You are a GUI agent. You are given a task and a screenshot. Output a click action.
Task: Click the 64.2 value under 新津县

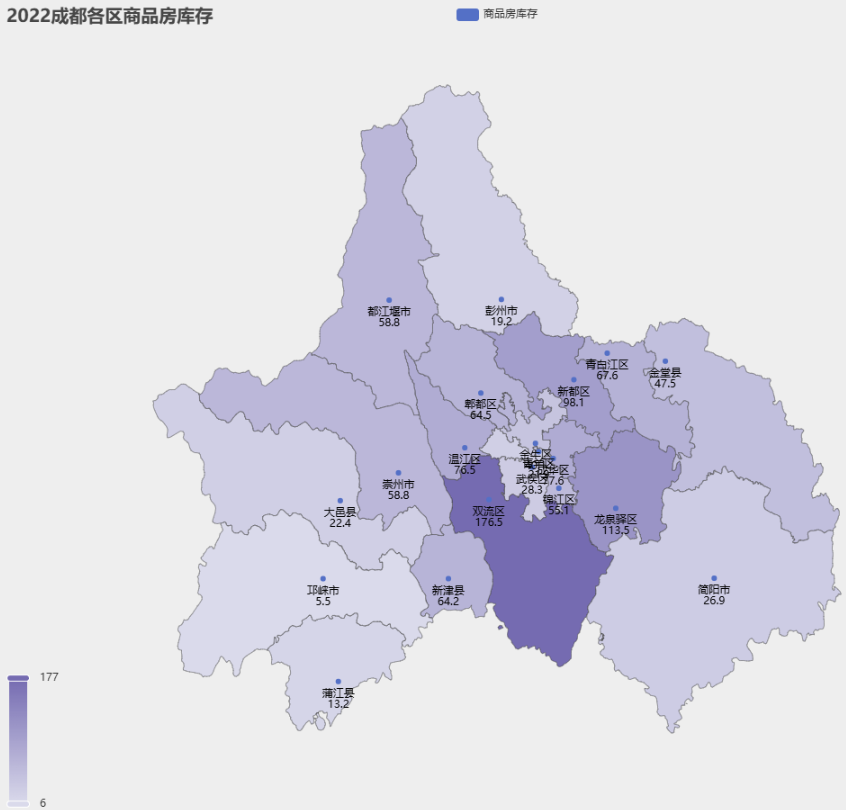pyautogui.click(x=448, y=601)
